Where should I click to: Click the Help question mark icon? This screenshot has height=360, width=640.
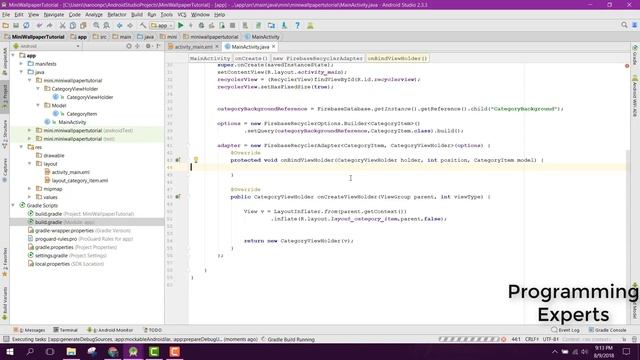pyautogui.click(x=298, y=25)
